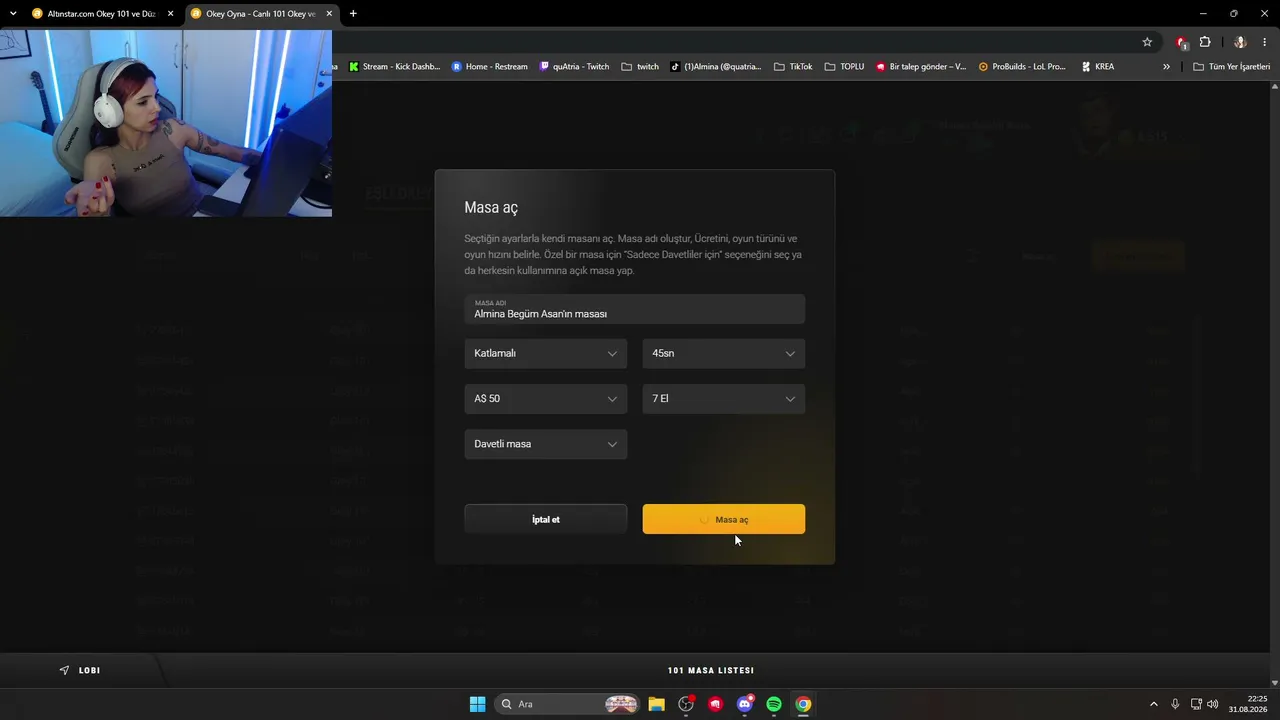This screenshot has height=720, width=1280.
Task: Open the Chrome profile avatar
Action: tap(1240, 42)
